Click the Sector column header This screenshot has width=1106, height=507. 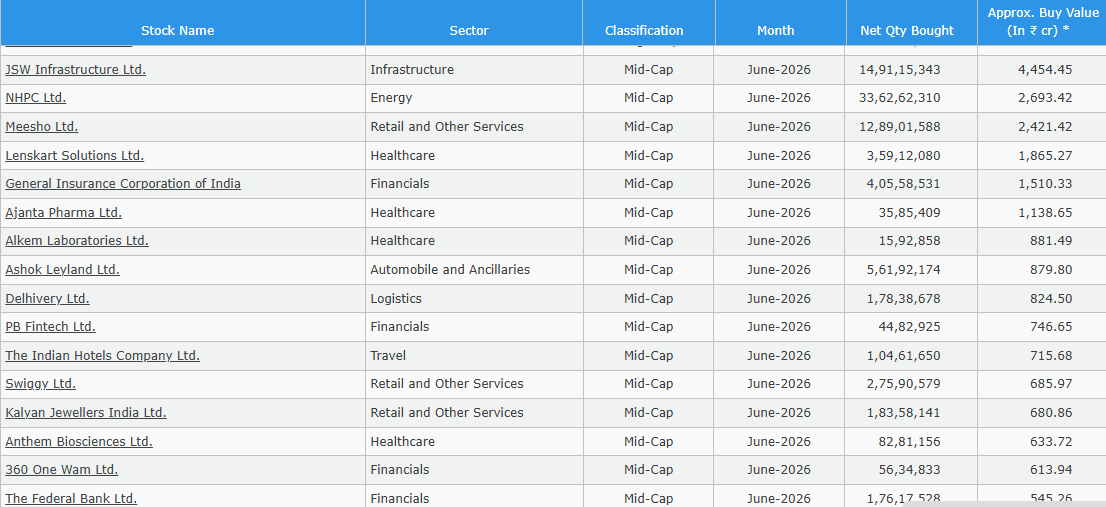(469, 30)
